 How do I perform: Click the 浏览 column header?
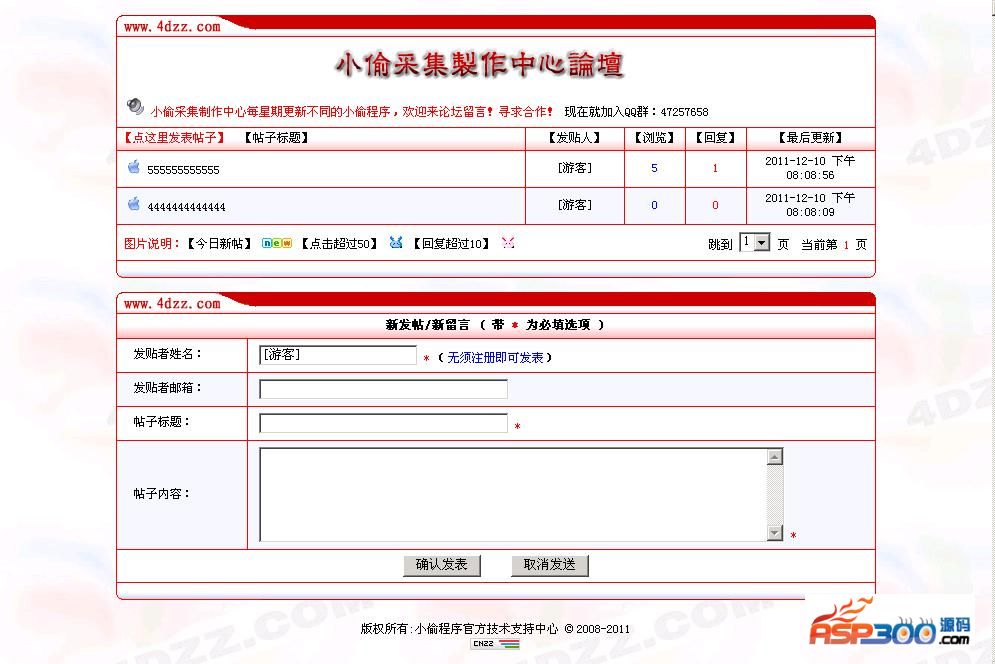[x=654, y=138]
